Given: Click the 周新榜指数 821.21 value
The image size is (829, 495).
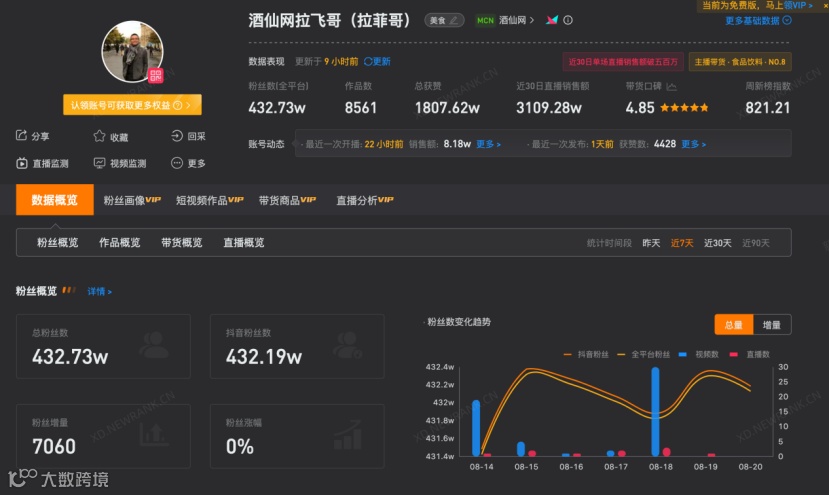Looking at the screenshot, I should 768,108.
